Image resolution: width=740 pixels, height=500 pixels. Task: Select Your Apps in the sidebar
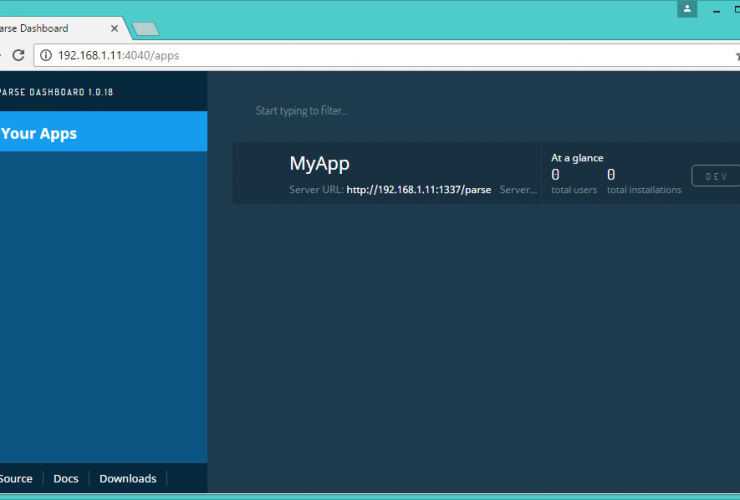coord(40,133)
